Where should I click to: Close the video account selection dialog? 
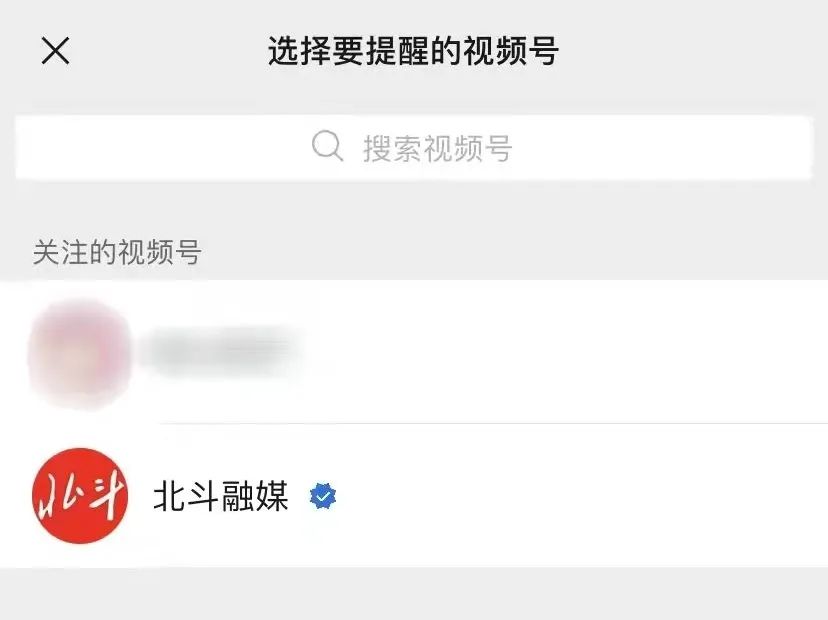[x=55, y=51]
